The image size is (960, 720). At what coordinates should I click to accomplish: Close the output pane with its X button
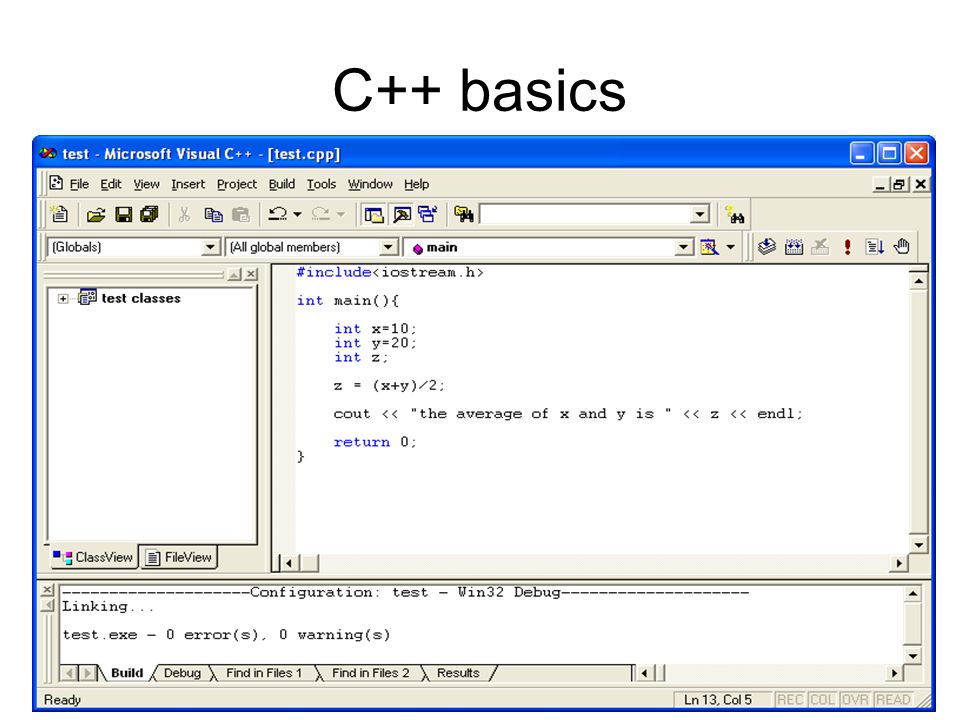click(48, 591)
